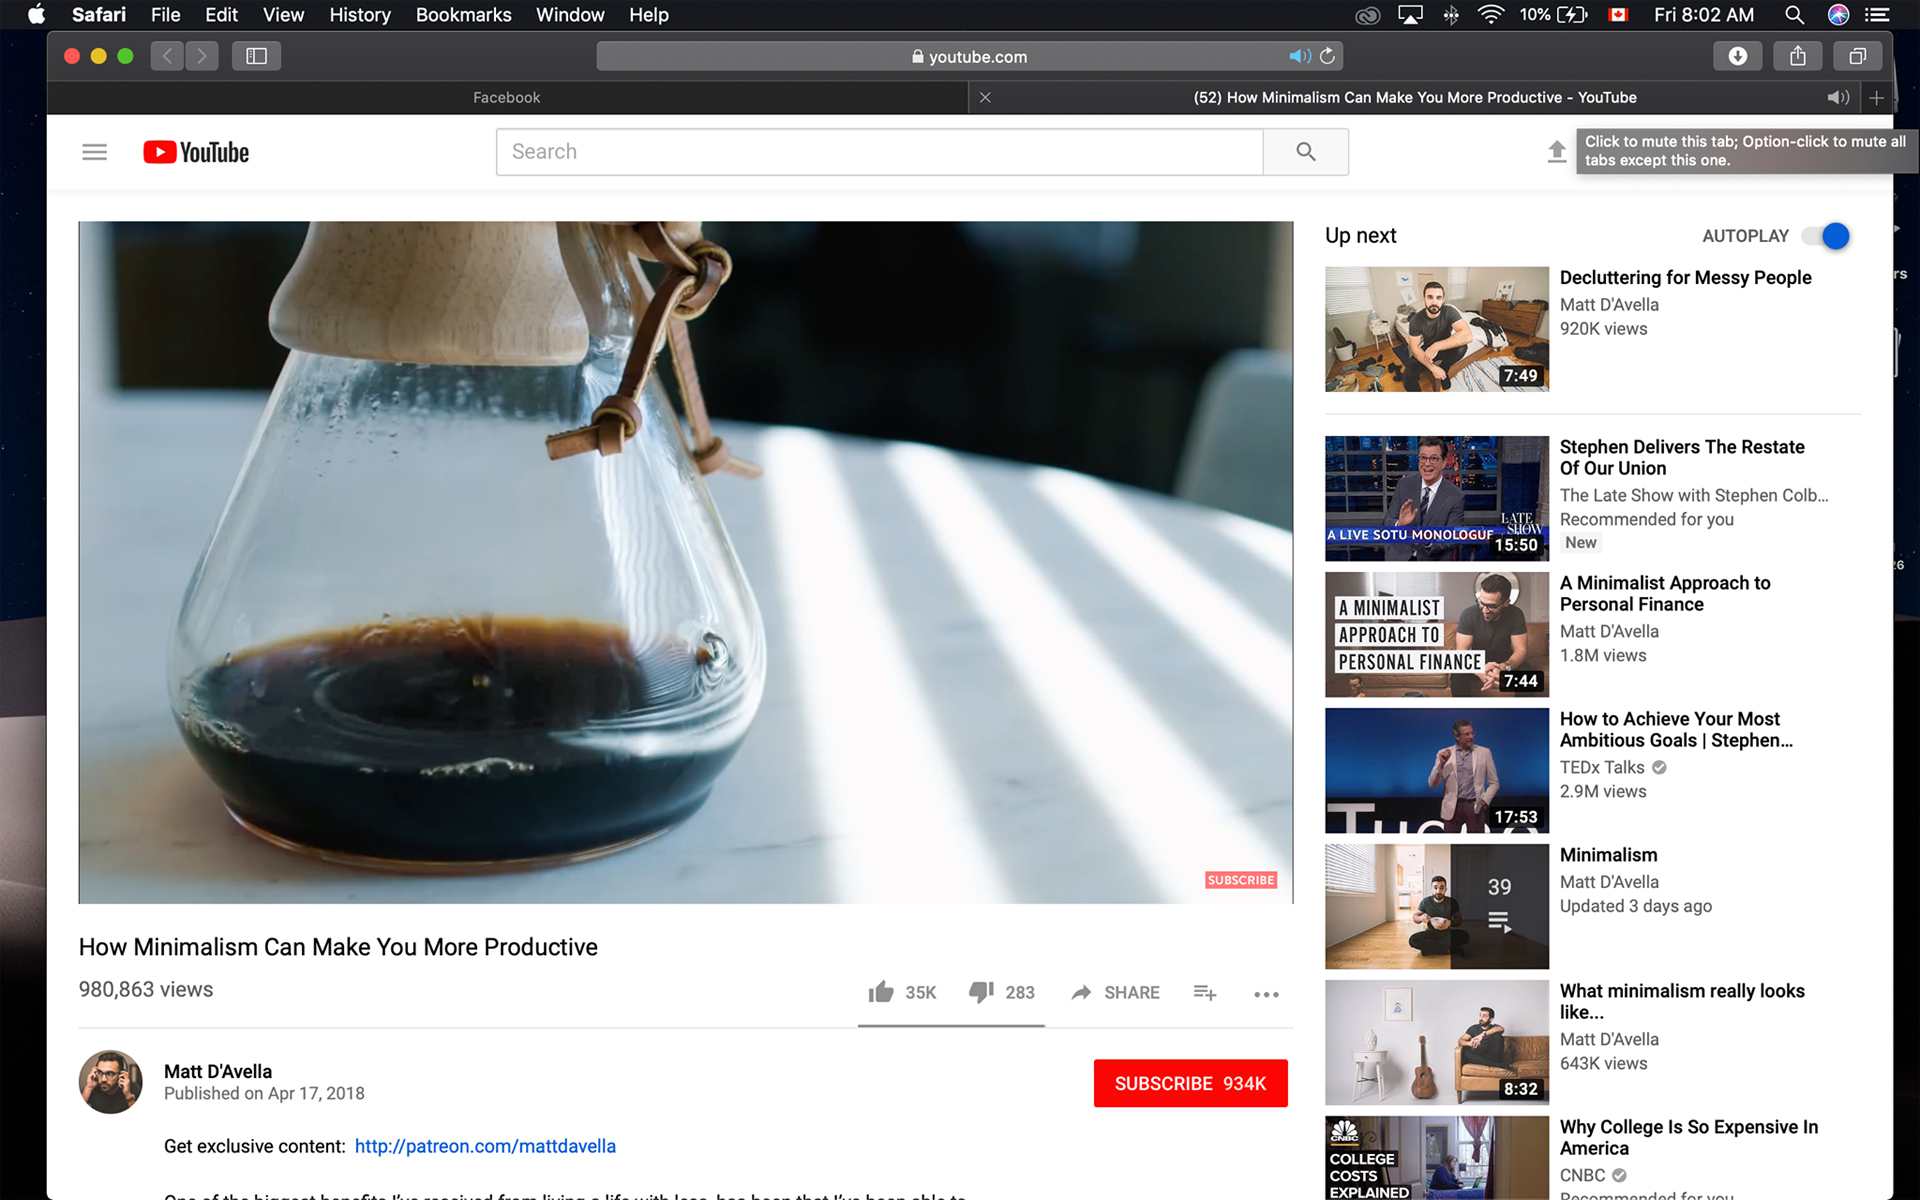This screenshot has height=1200, width=1920.
Task: Click the upload video icon
Action: [1556, 152]
